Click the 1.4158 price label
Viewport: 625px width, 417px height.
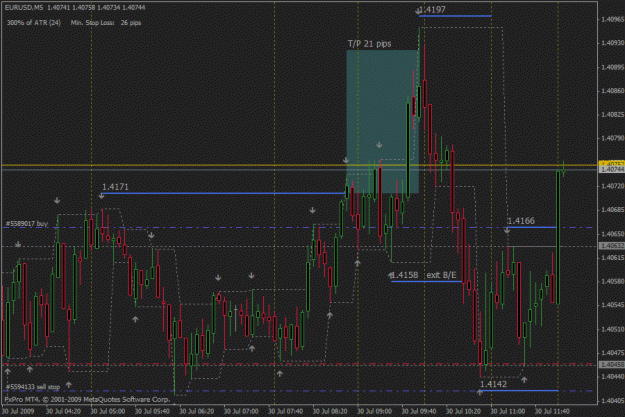[405, 275]
